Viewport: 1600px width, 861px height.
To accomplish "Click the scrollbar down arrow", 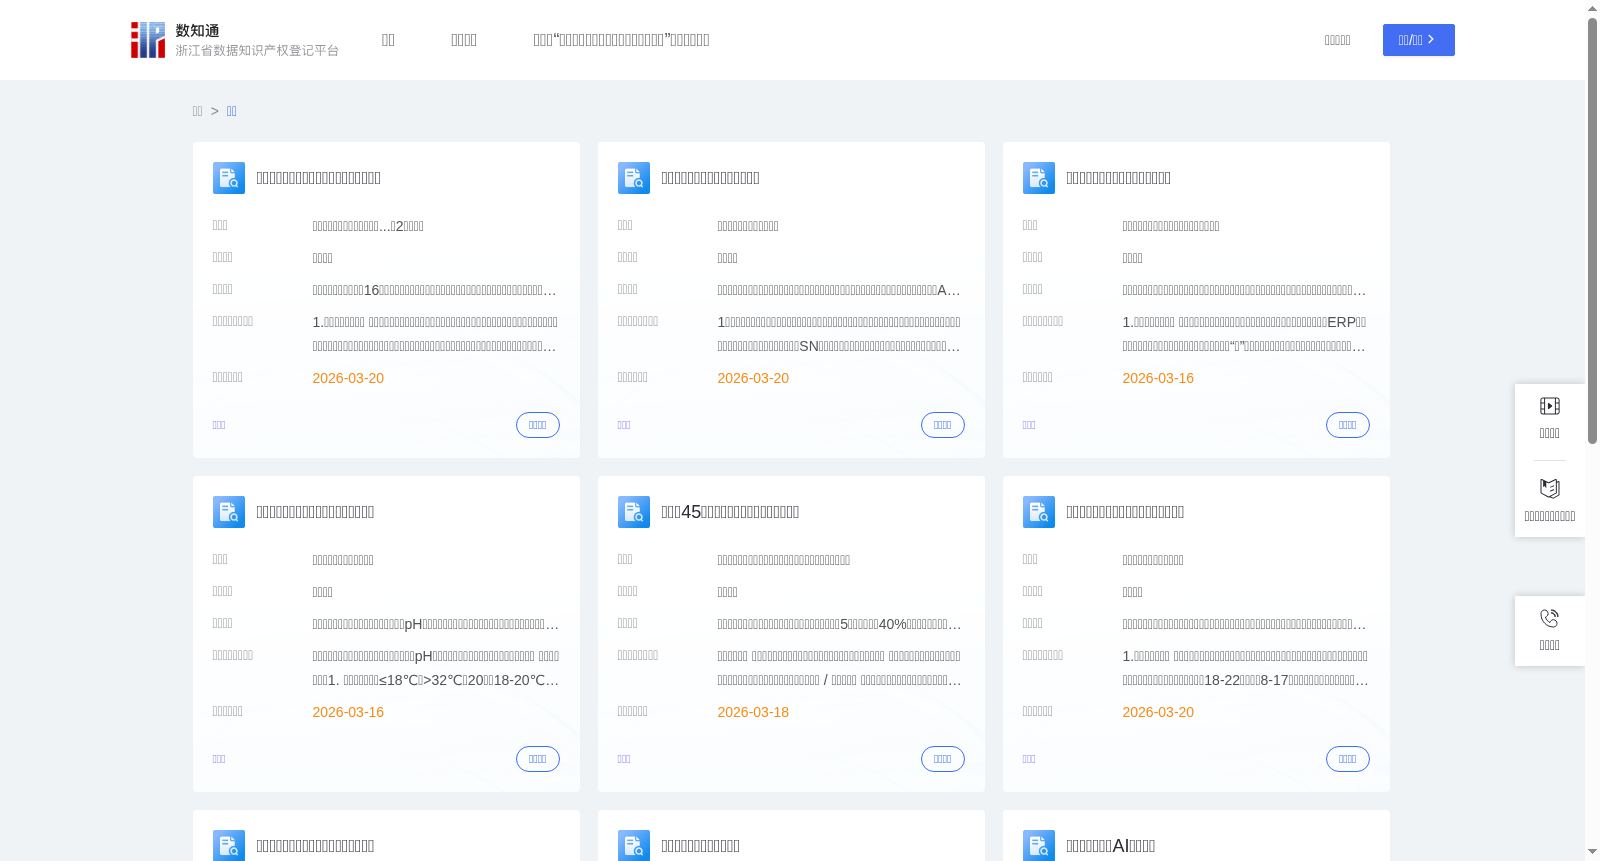I will (1592, 853).
